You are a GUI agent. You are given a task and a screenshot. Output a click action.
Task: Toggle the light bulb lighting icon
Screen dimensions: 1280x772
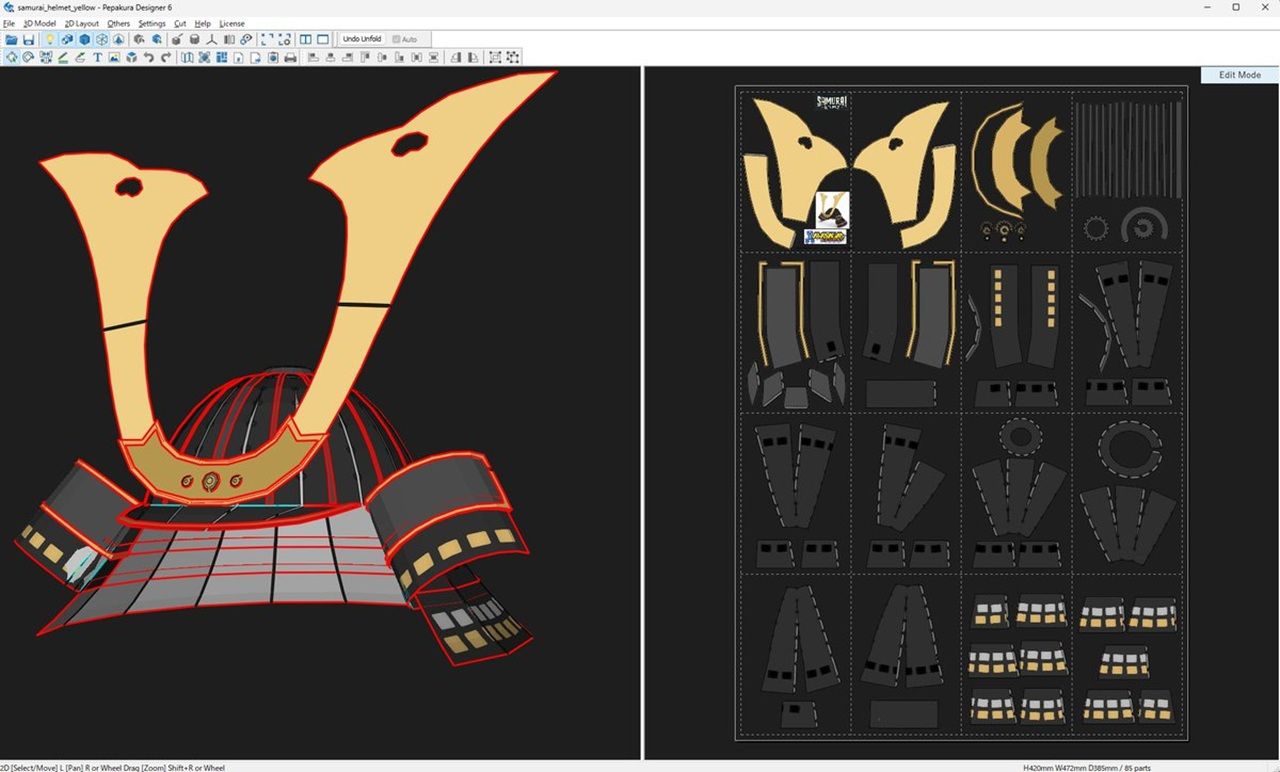pos(49,40)
